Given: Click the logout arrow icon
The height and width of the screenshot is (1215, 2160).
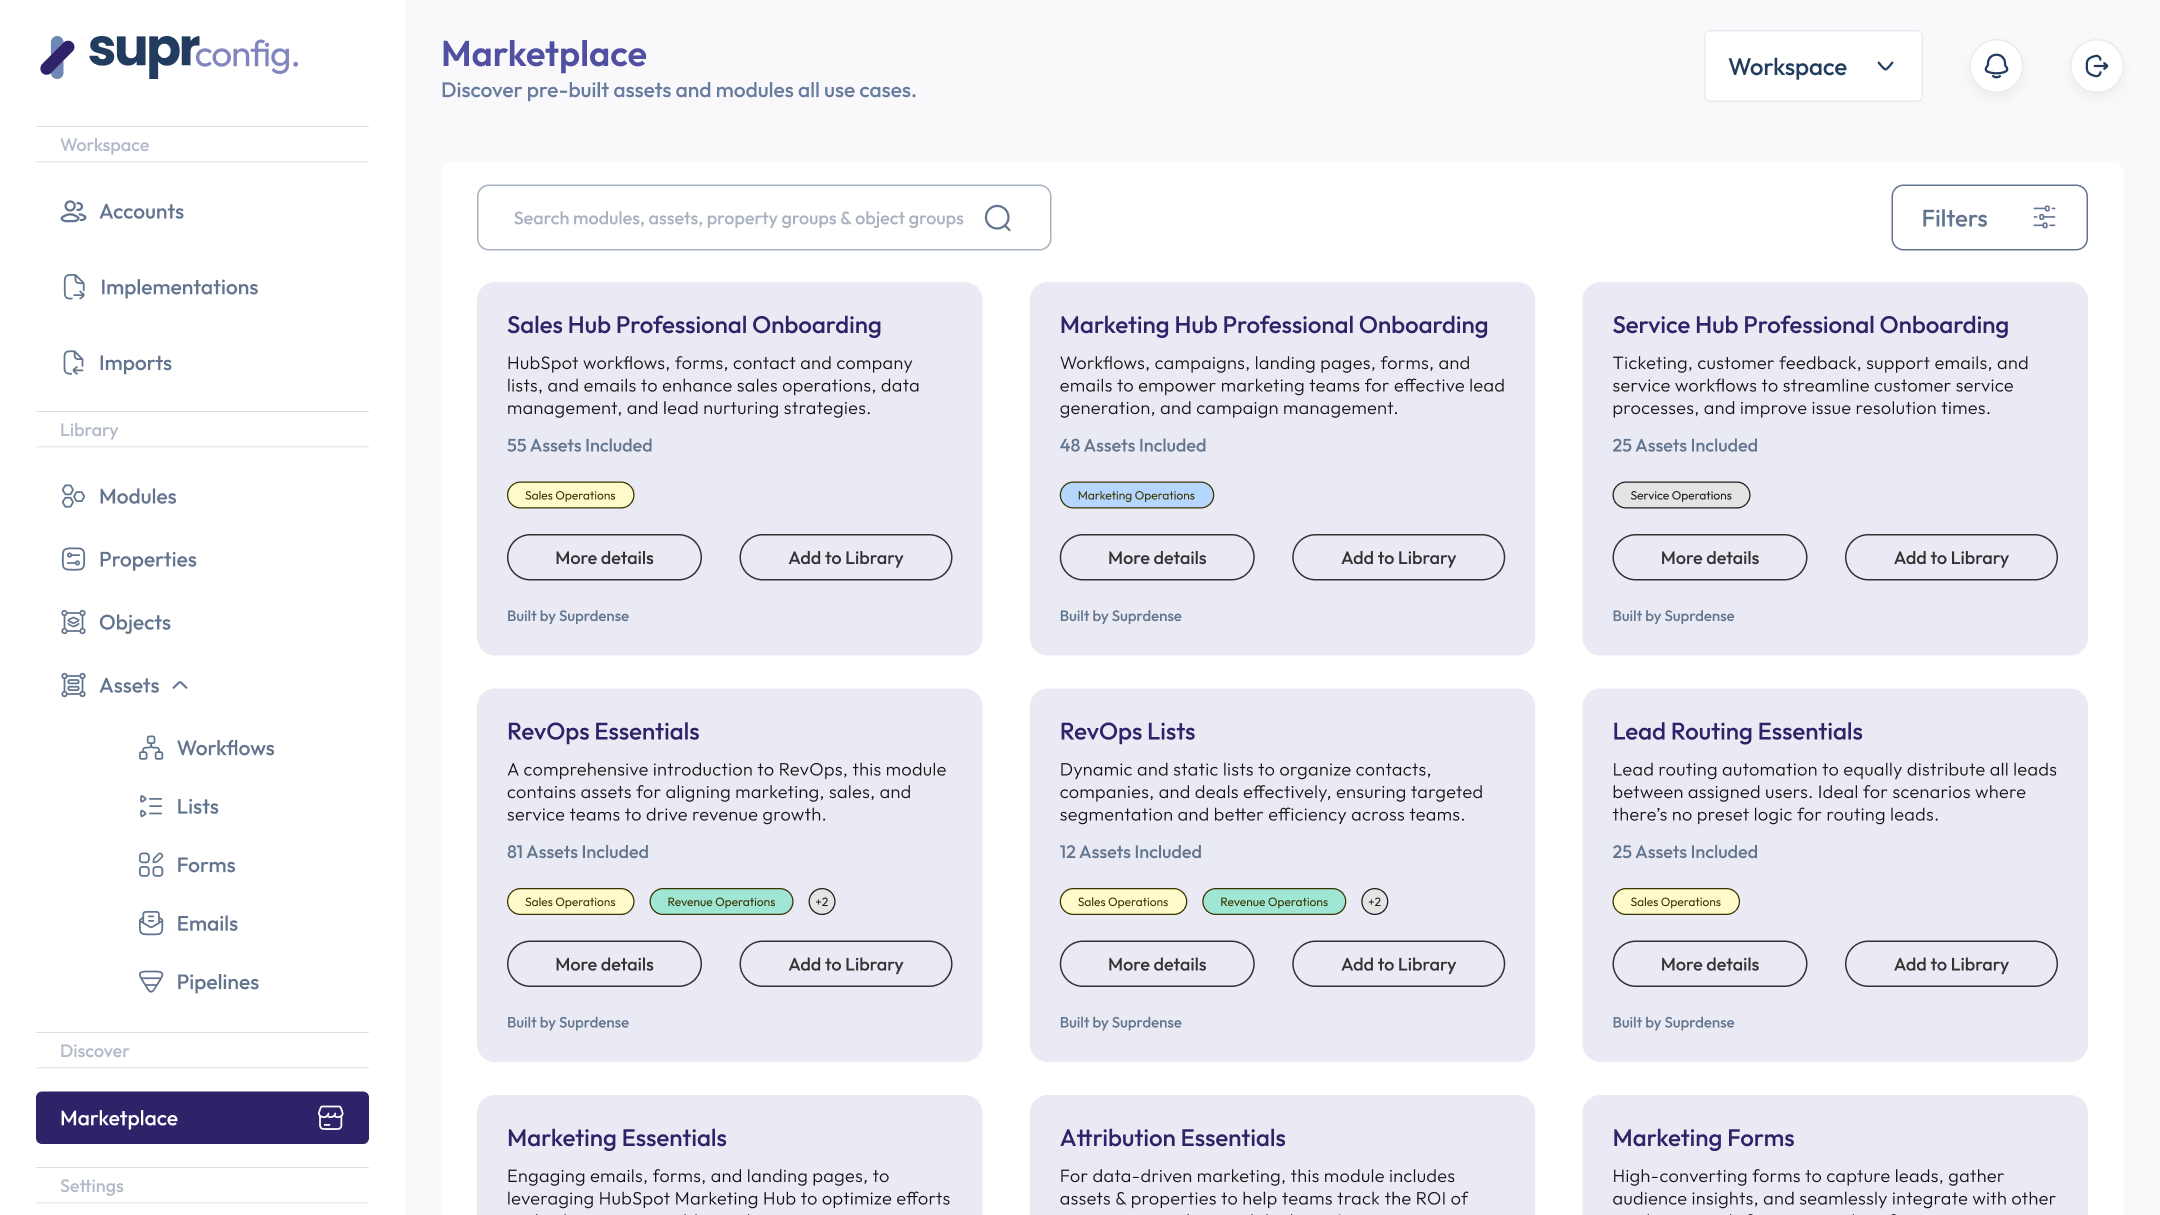Looking at the screenshot, I should (x=2096, y=66).
